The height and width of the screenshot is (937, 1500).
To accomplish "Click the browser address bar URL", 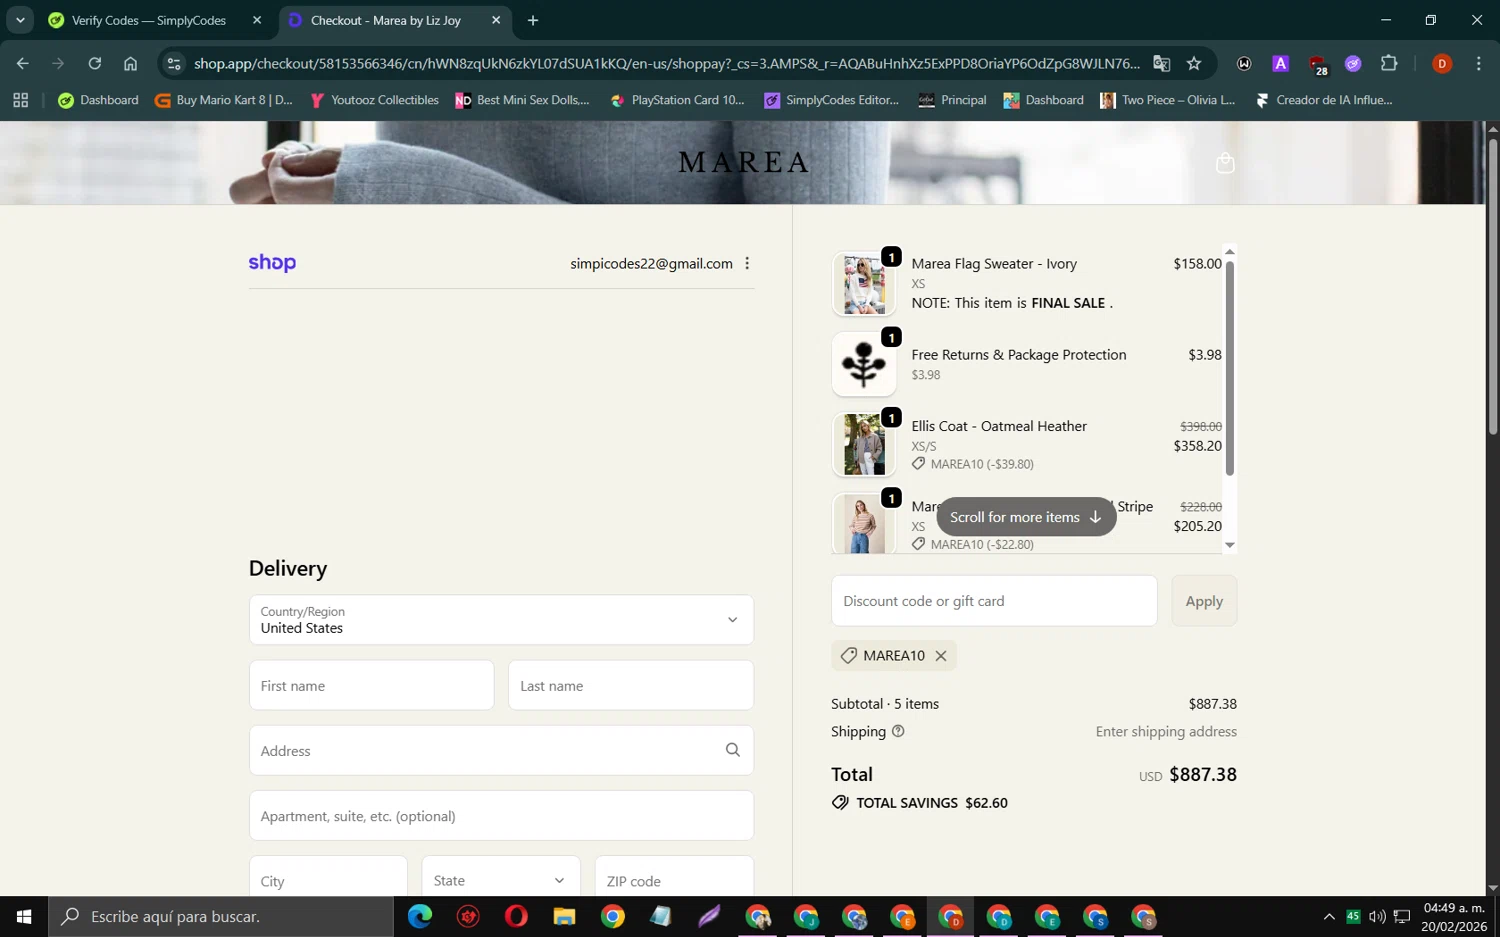I will tap(666, 63).
